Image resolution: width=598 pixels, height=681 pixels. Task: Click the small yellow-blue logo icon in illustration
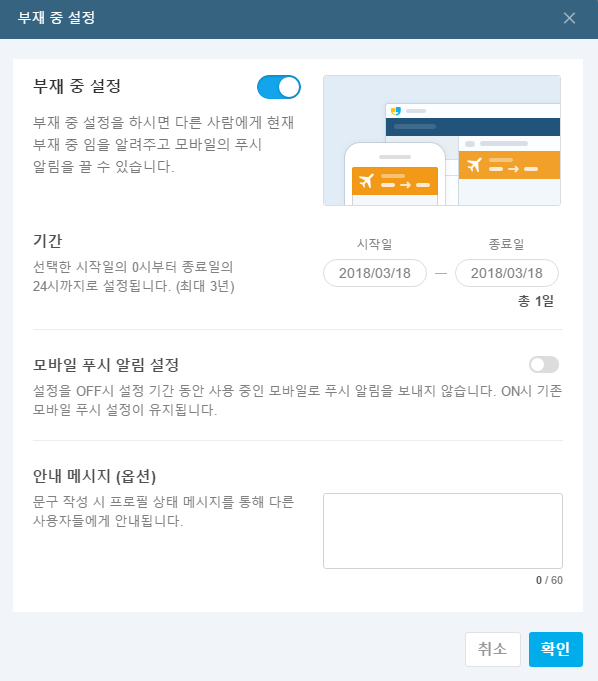pyautogui.click(x=396, y=111)
